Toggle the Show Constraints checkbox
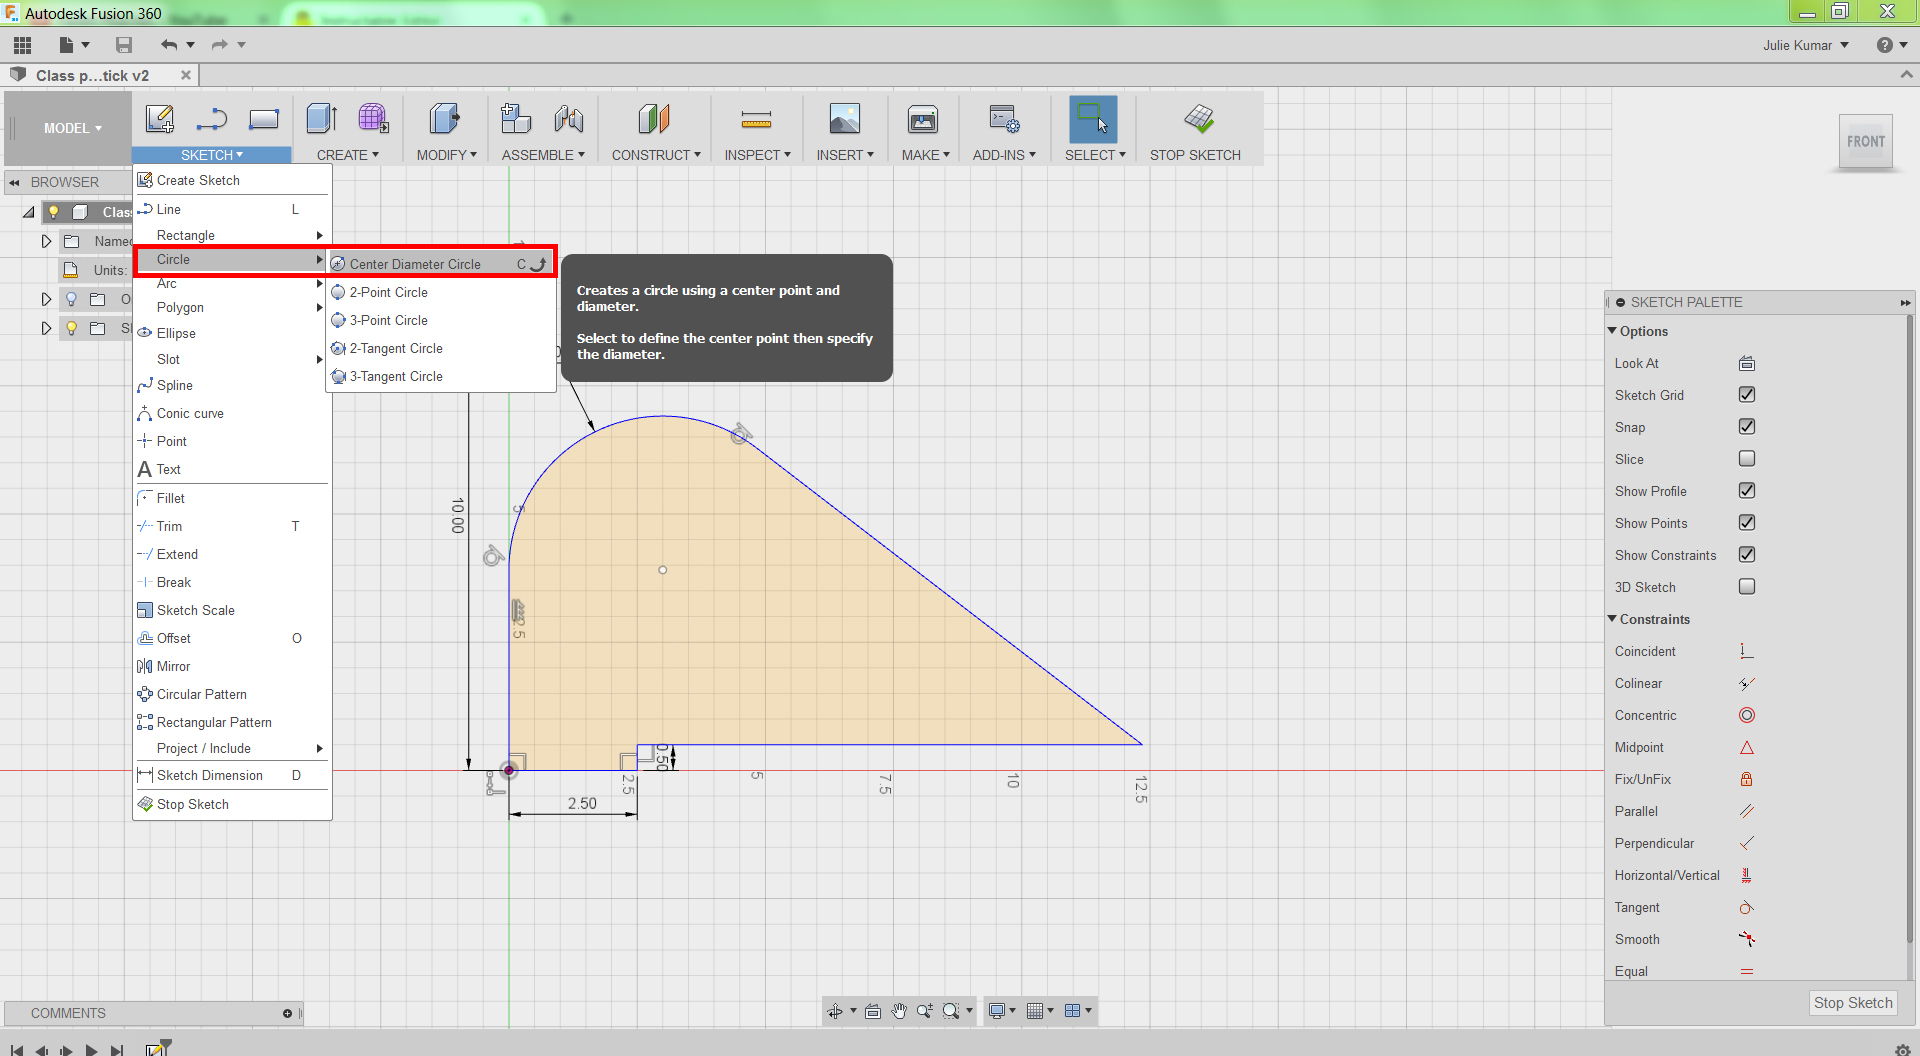The image size is (1920, 1056). [x=1747, y=554]
